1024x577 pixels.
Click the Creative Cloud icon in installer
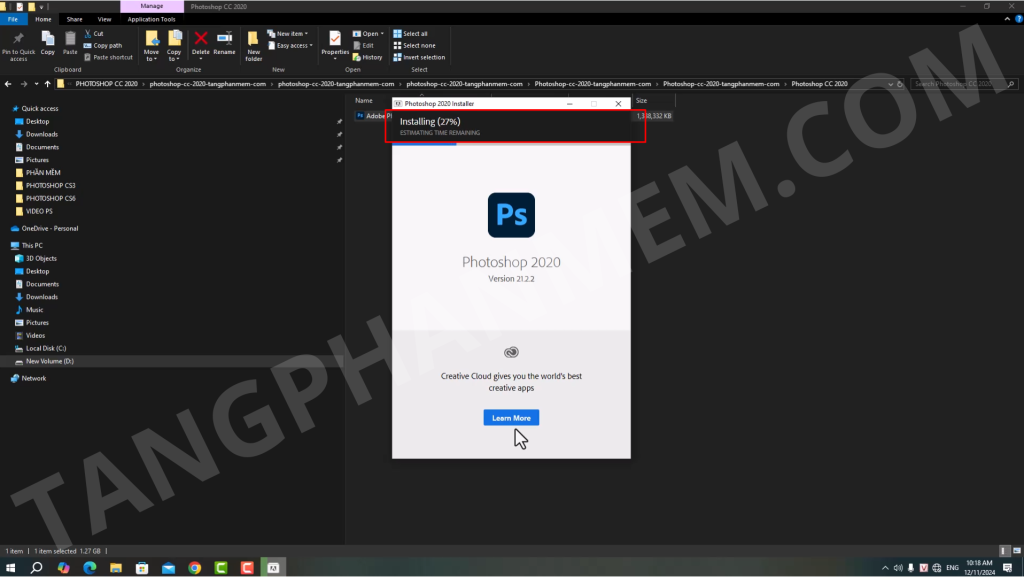[x=511, y=352]
